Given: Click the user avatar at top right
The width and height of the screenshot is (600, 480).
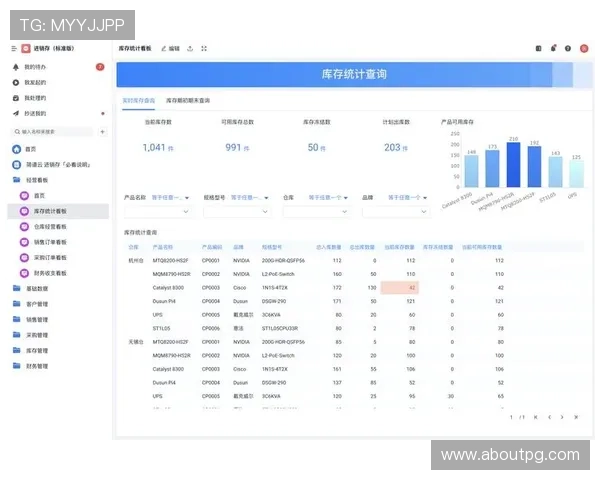Looking at the screenshot, I should (x=583, y=48).
